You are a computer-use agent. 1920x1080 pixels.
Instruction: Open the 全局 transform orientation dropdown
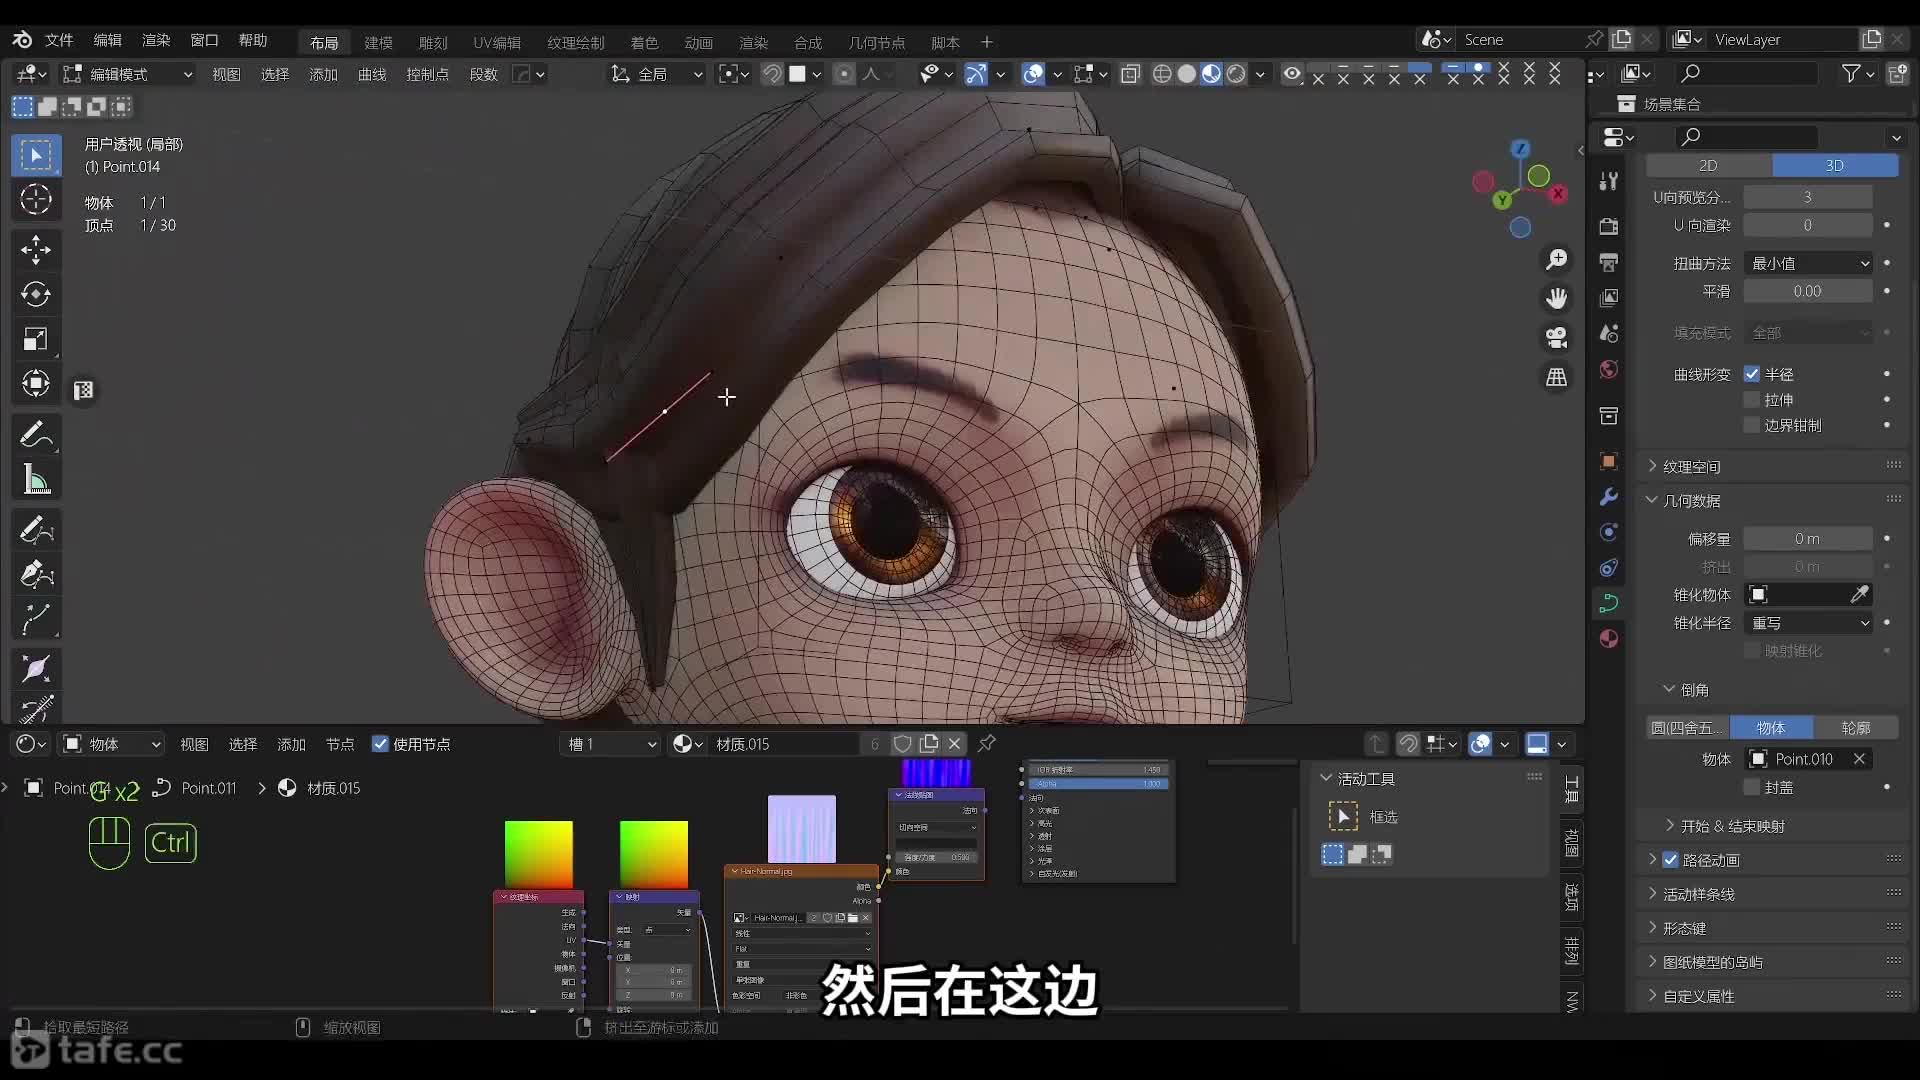[x=656, y=74]
